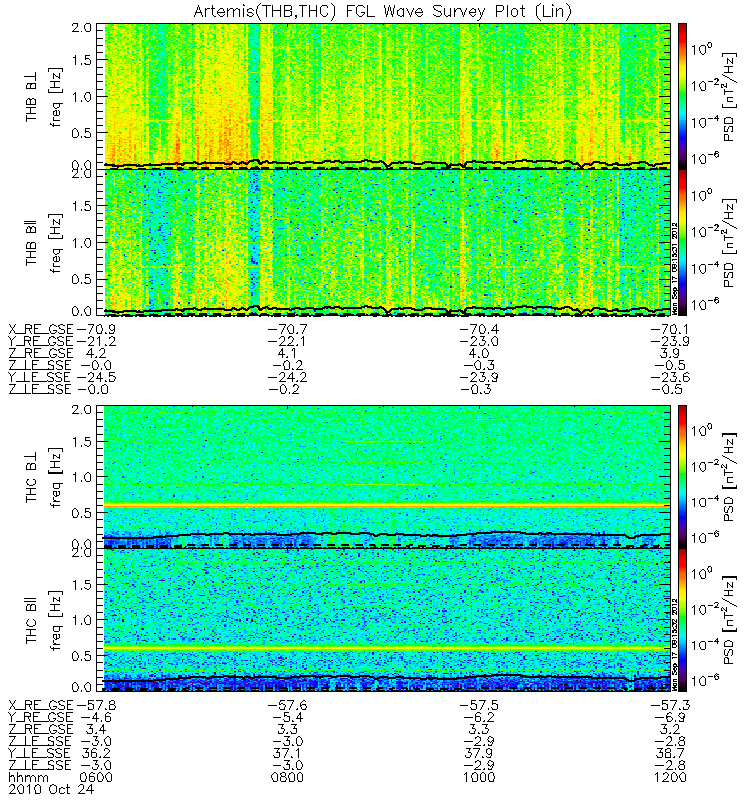Click the yellow 0.6 Hz band in THC B∥ spectrogram

pos(387,648)
